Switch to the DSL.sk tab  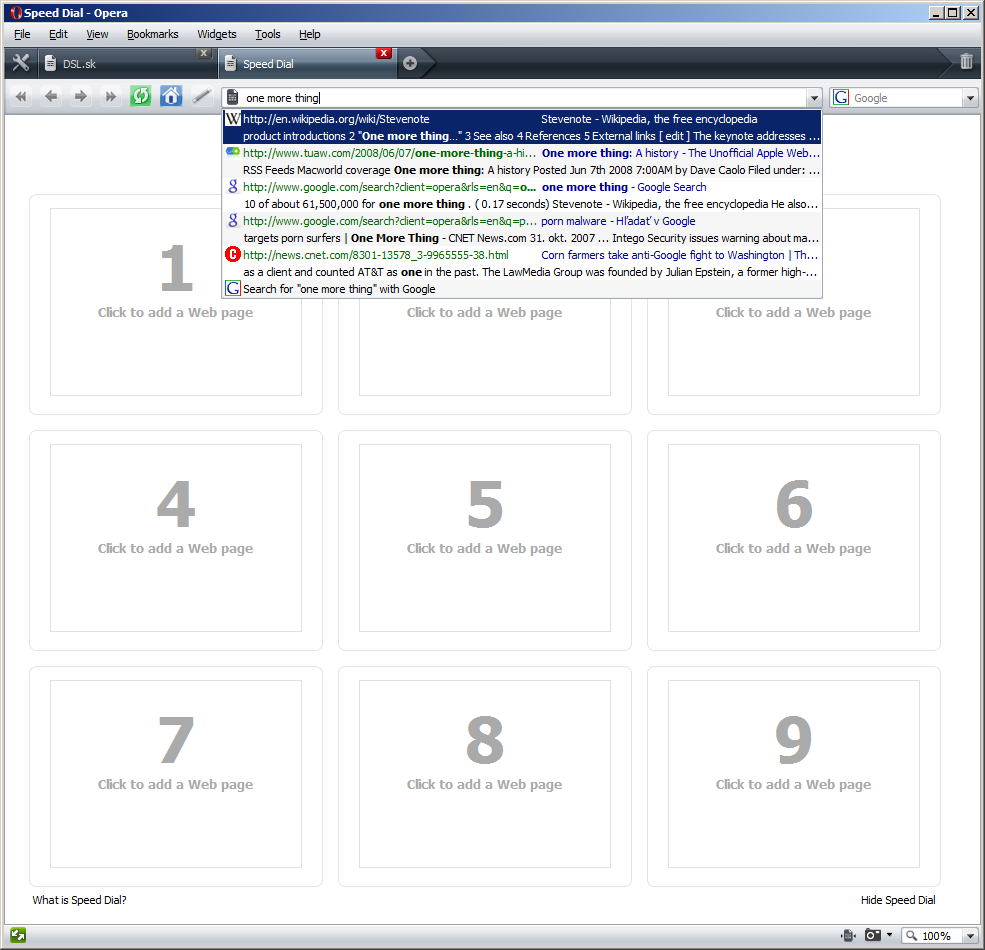pyautogui.click(x=126, y=63)
